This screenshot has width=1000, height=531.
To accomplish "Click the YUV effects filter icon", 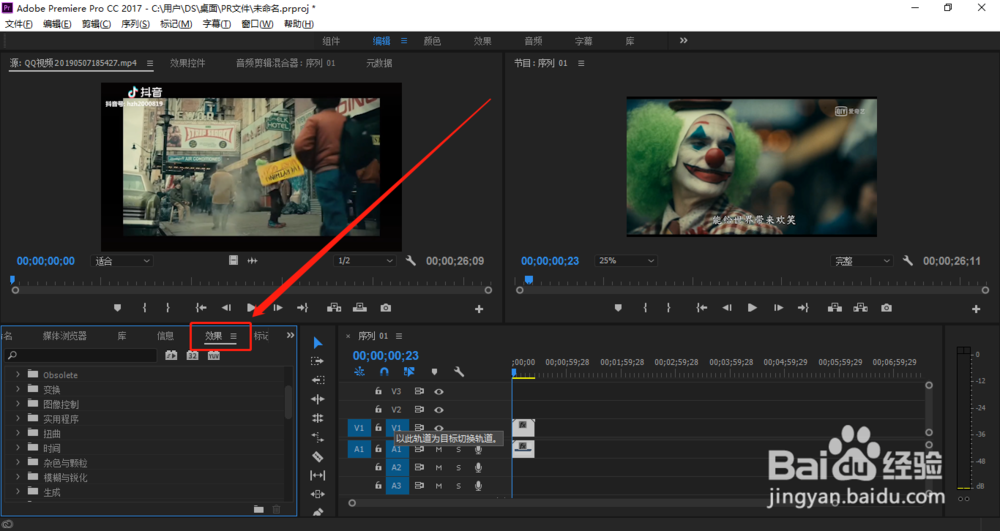I will pyautogui.click(x=214, y=355).
